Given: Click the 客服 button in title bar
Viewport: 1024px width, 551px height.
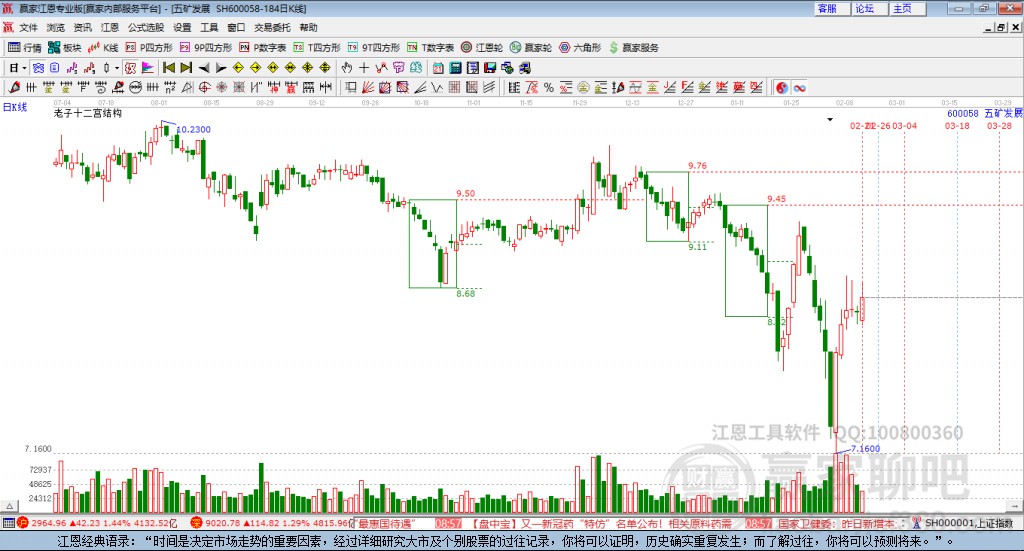Looking at the screenshot, I should (x=833, y=8).
